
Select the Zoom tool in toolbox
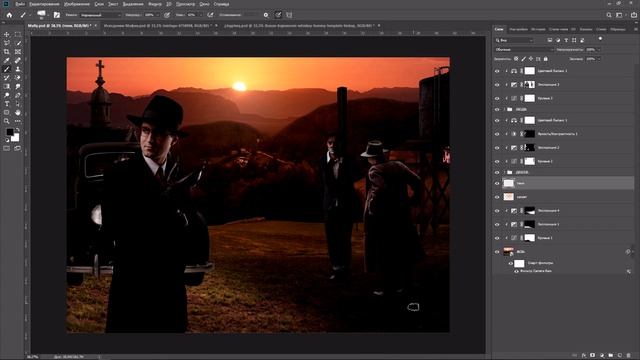pyautogui.click(x=7, y=121)
